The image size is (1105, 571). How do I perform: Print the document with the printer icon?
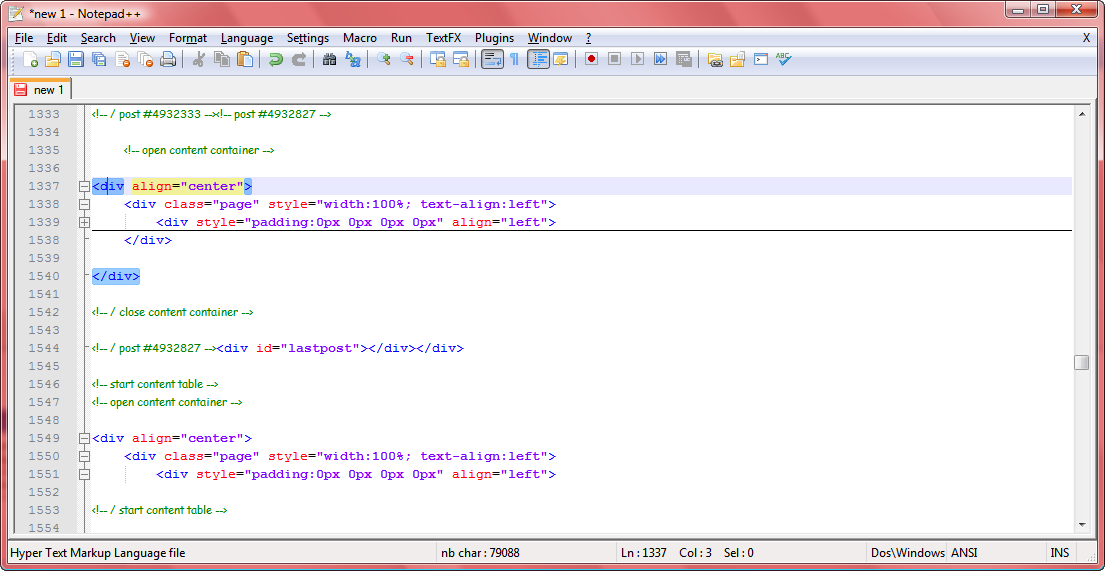point(168,60)
